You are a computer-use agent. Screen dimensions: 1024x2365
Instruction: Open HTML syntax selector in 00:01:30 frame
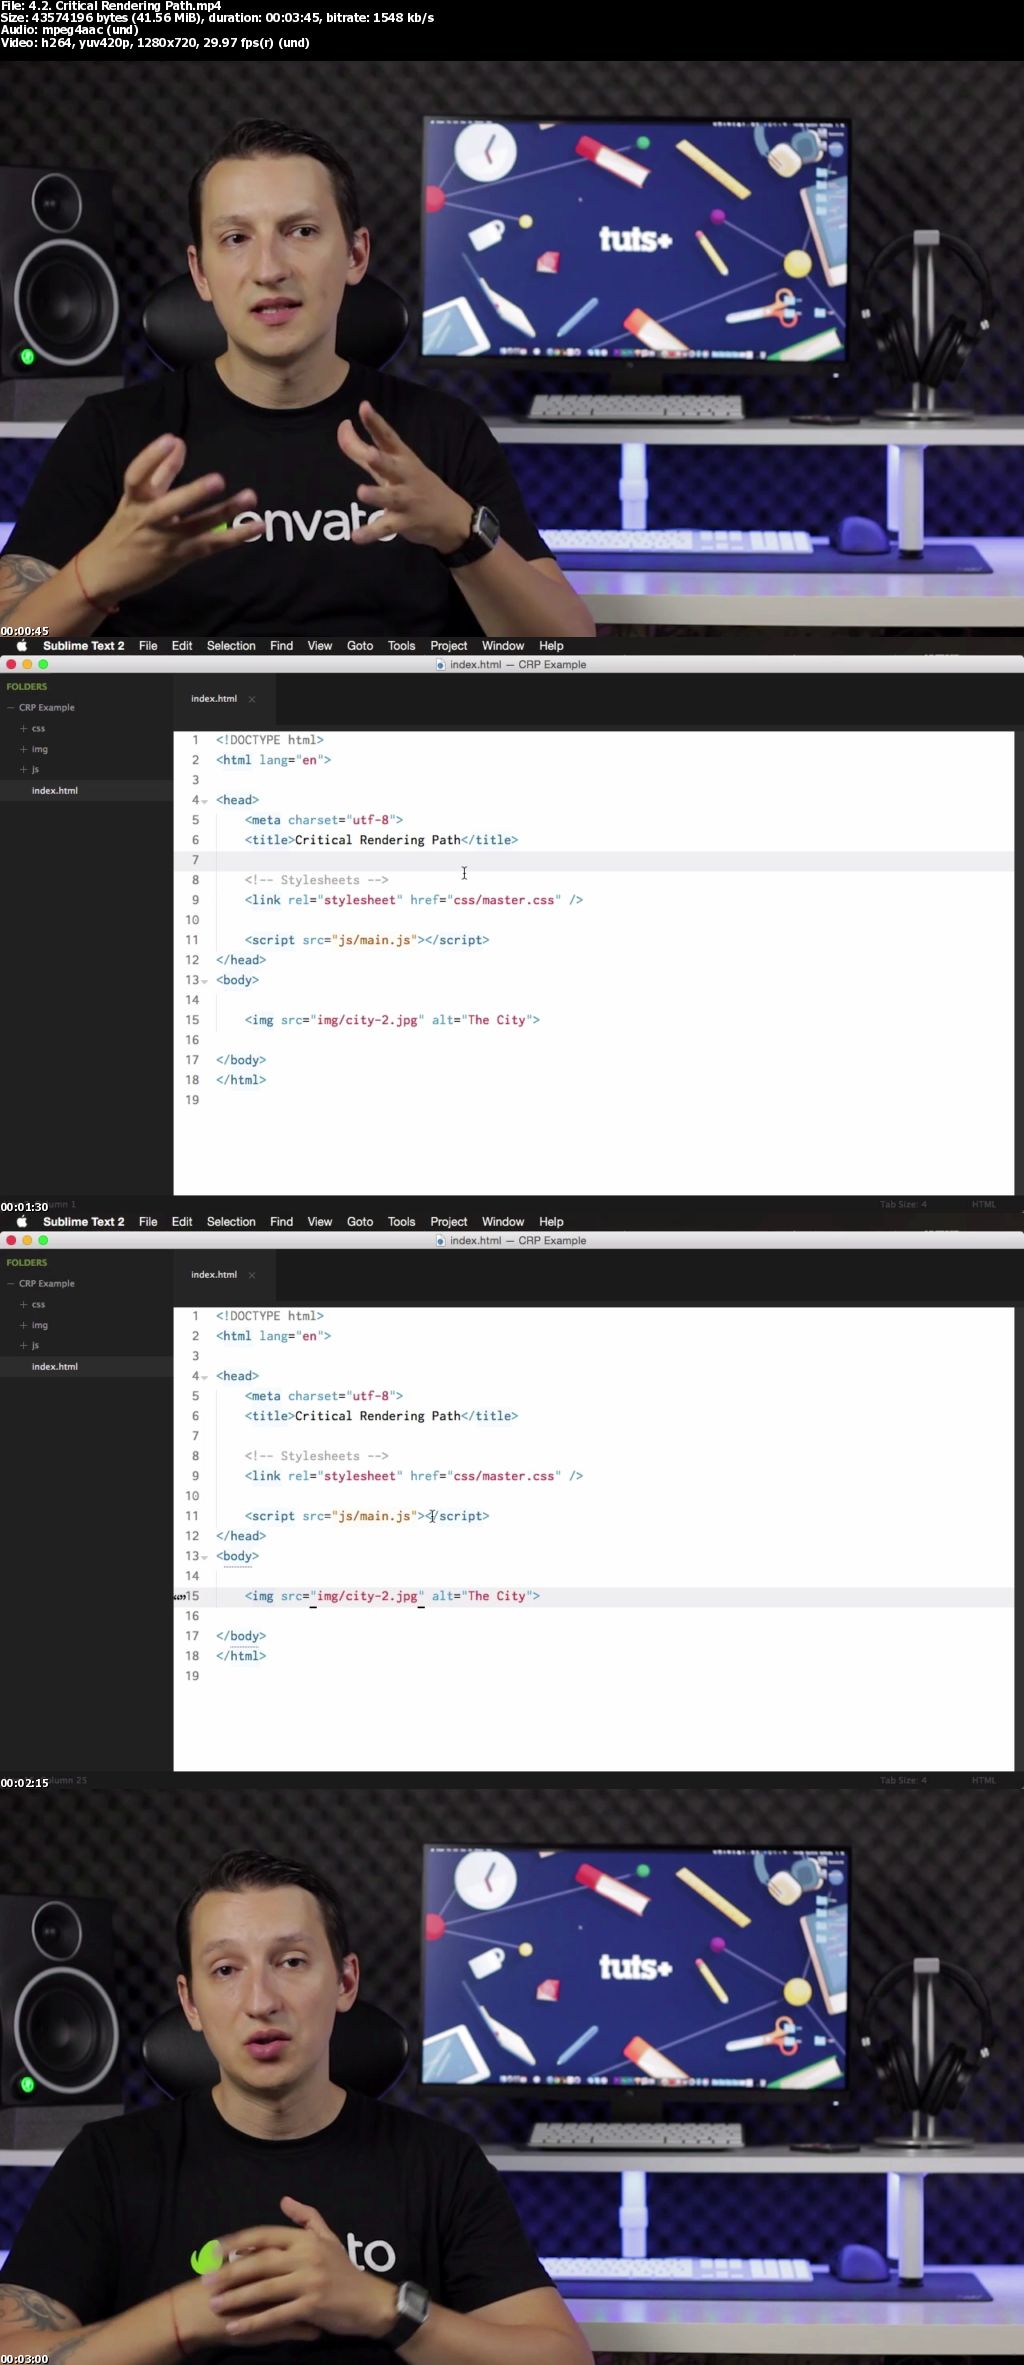click(983, 1204)
